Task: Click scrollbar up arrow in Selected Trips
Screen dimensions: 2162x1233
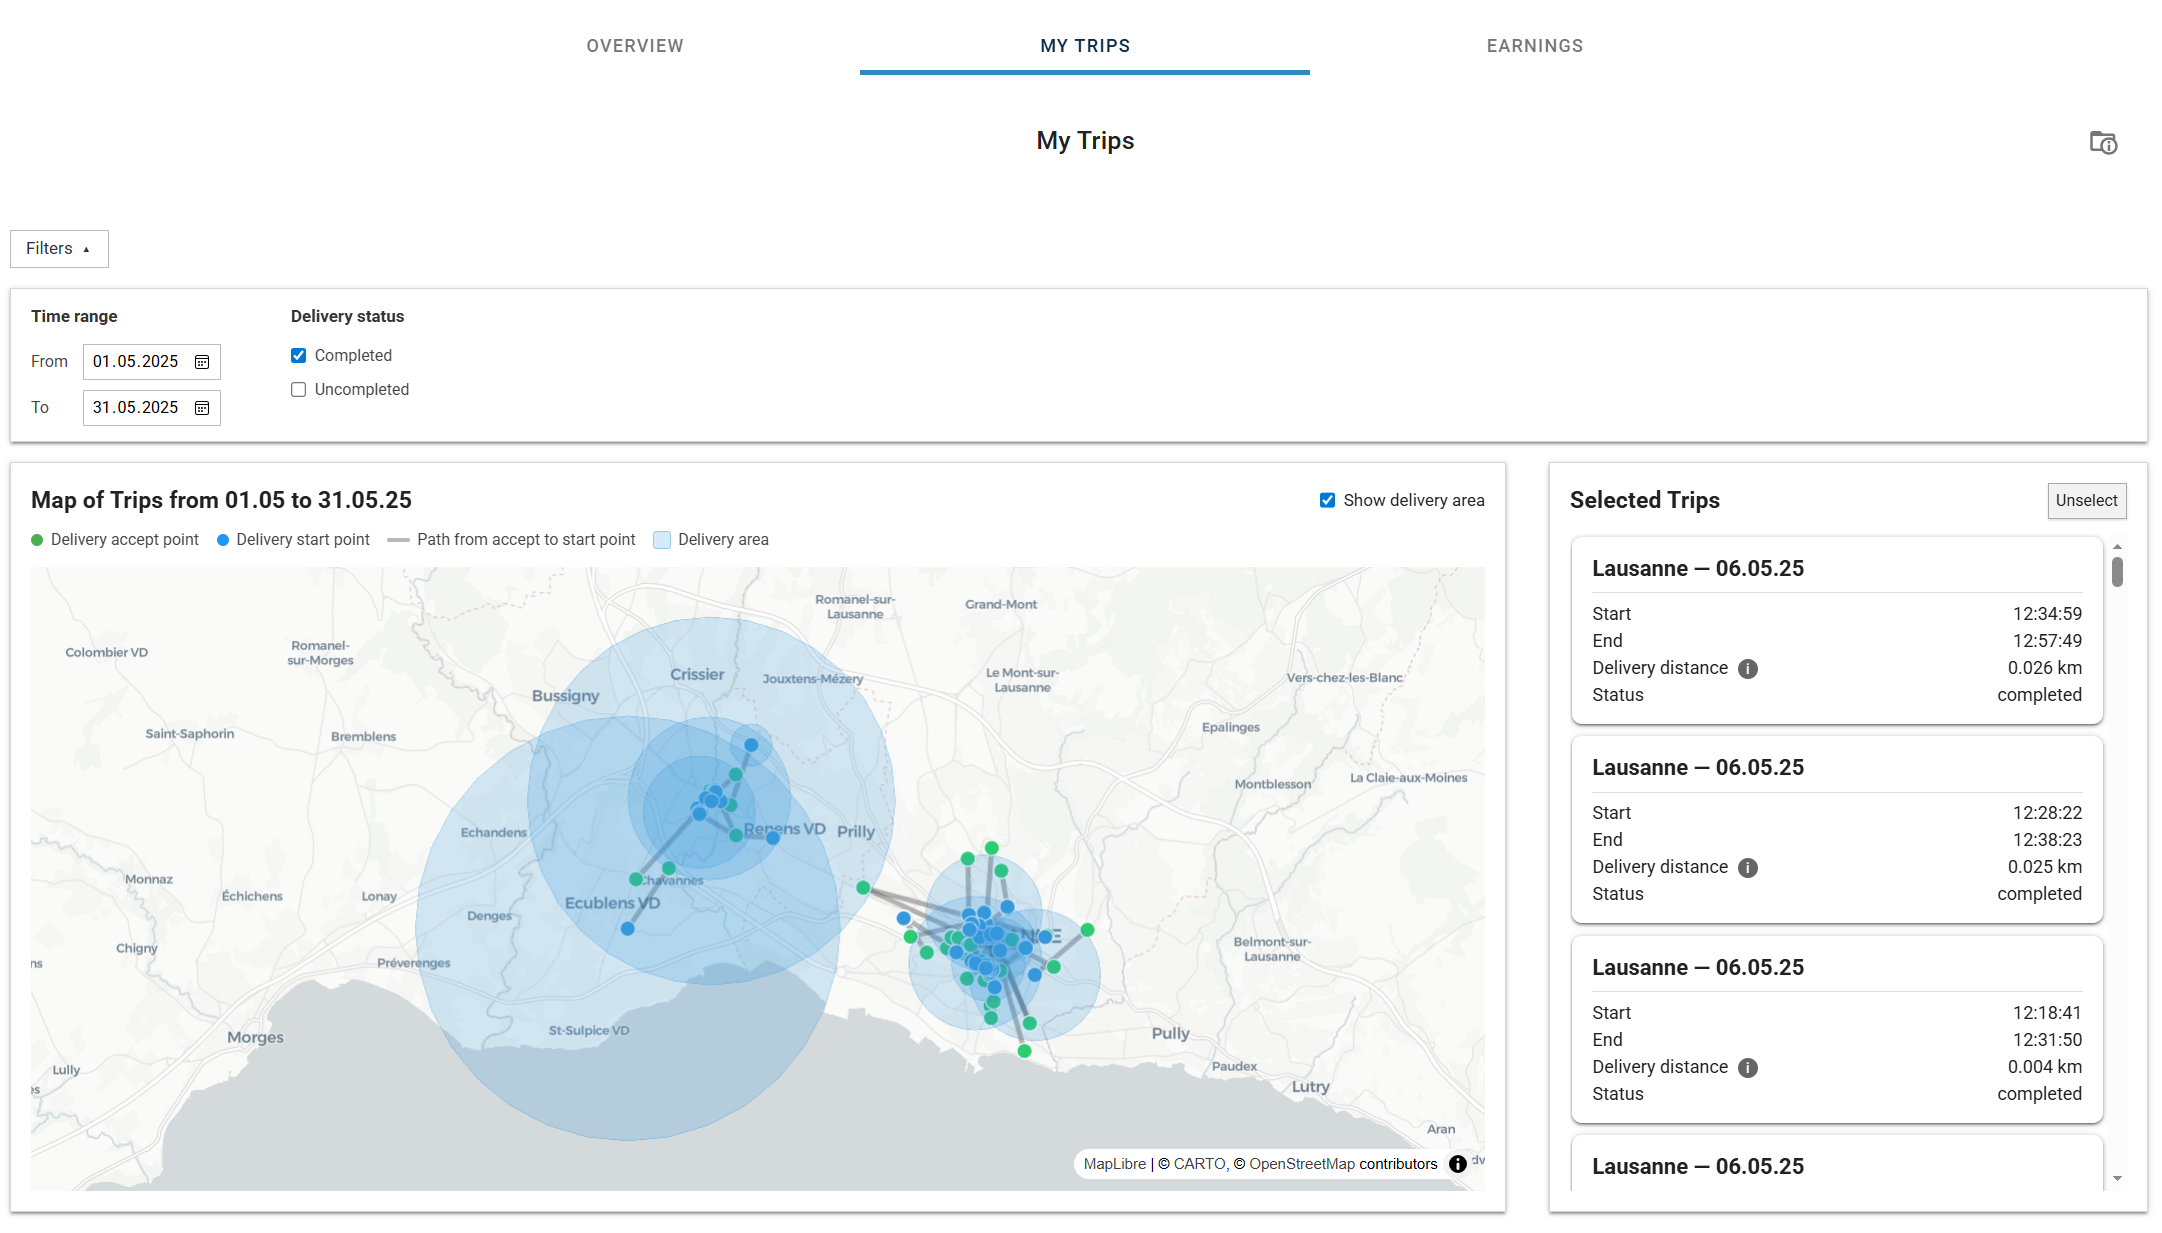Action: [x=2117, y=547]
